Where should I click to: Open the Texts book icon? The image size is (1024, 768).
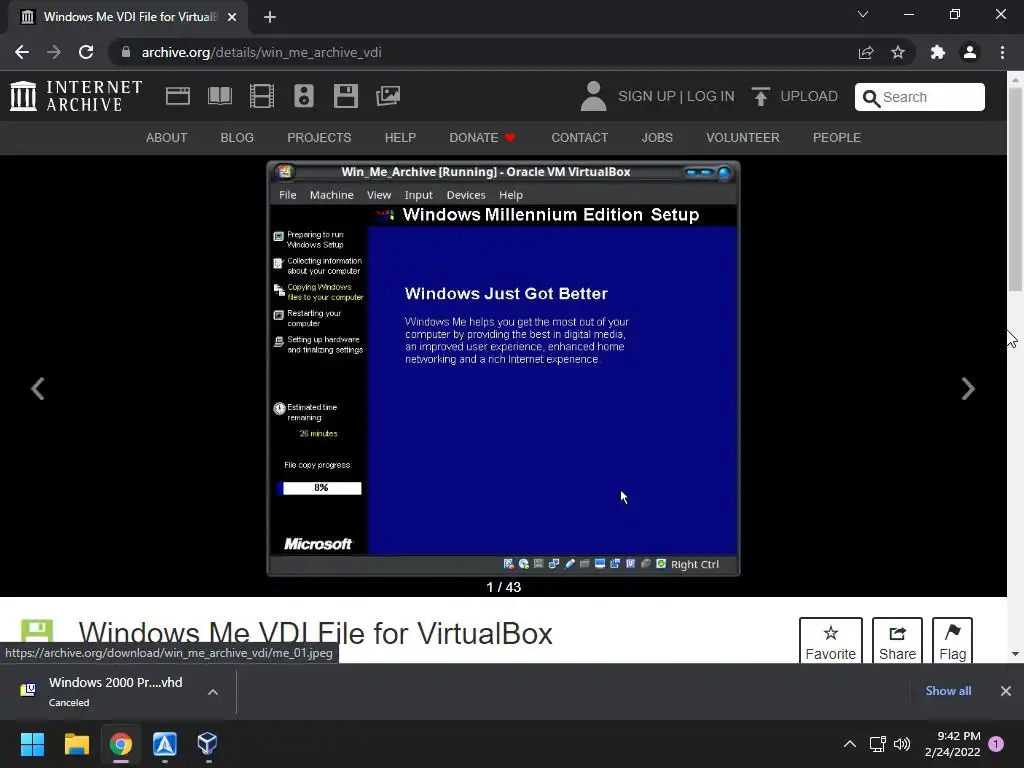[219, 96]
